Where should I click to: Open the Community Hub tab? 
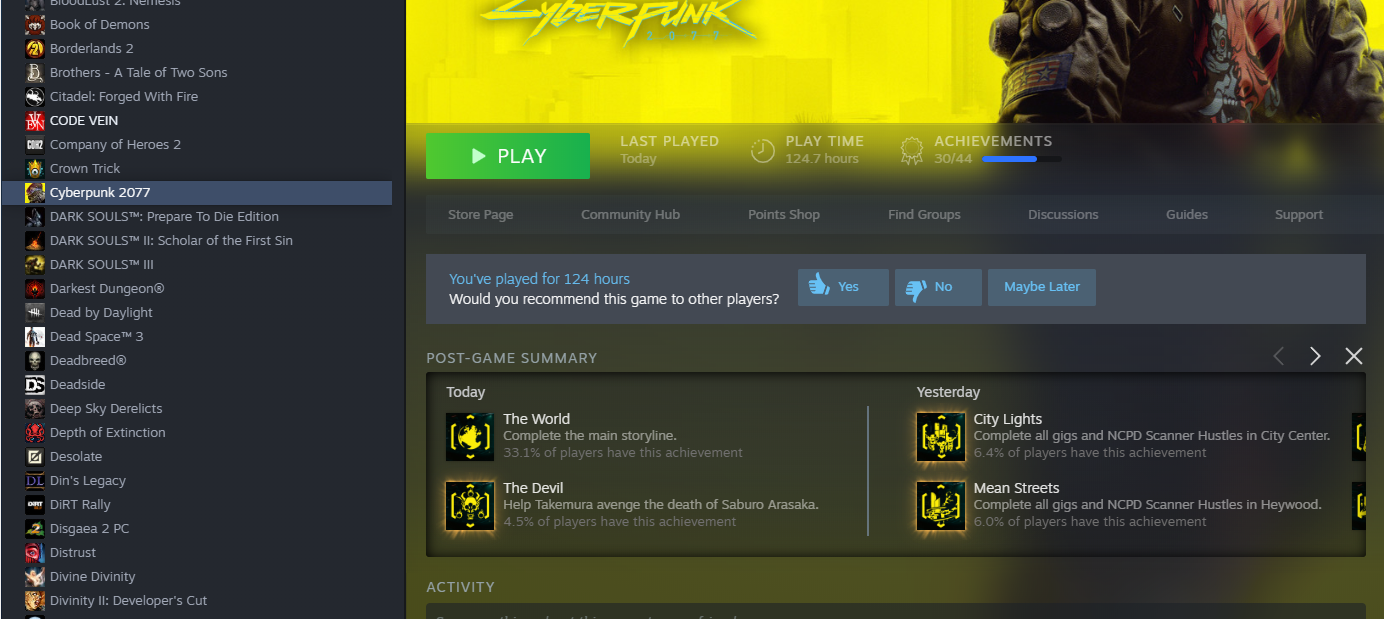631,215
